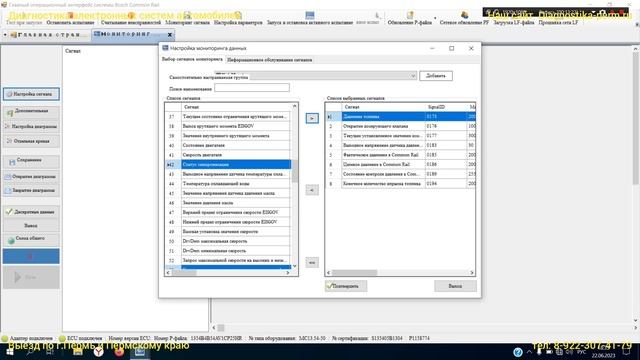Click the Считывание неисправностей toolbar item

(131, 19)
